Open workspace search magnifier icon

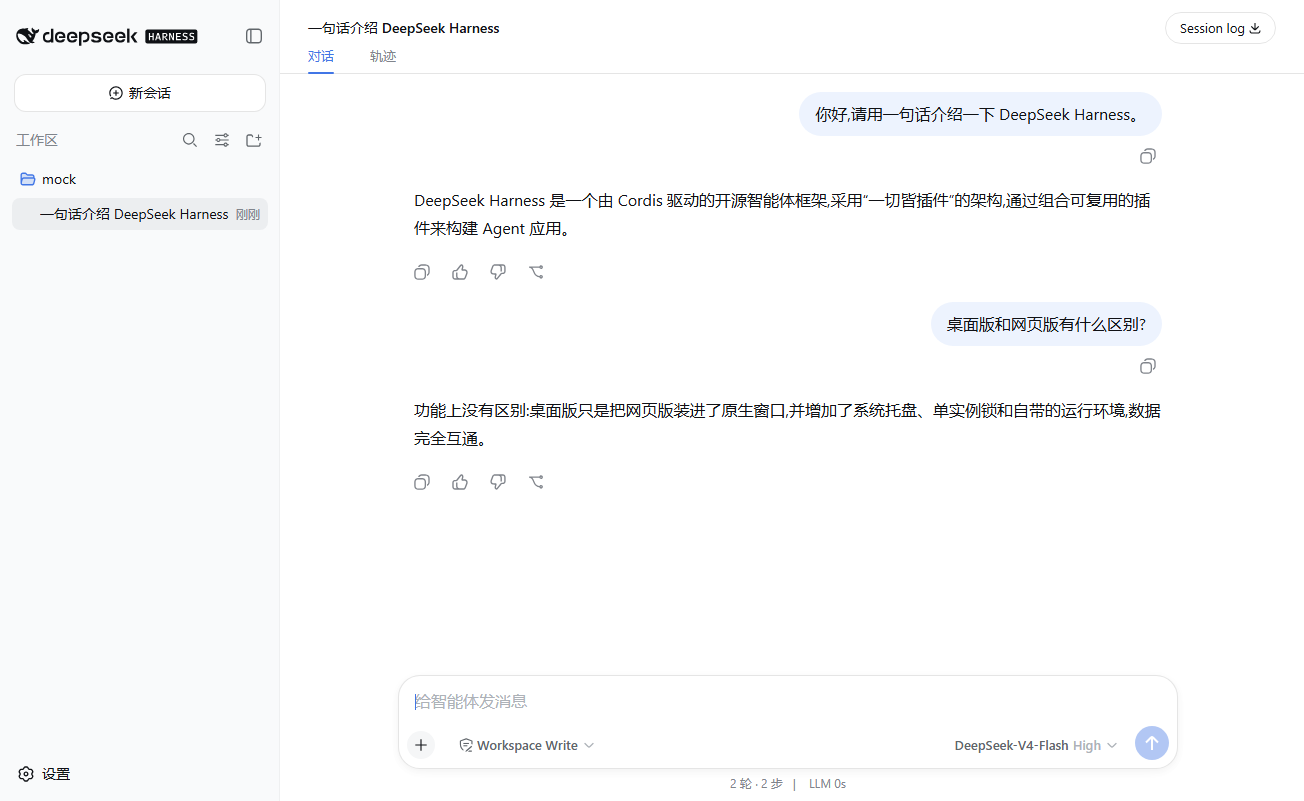tap(190, 140)
